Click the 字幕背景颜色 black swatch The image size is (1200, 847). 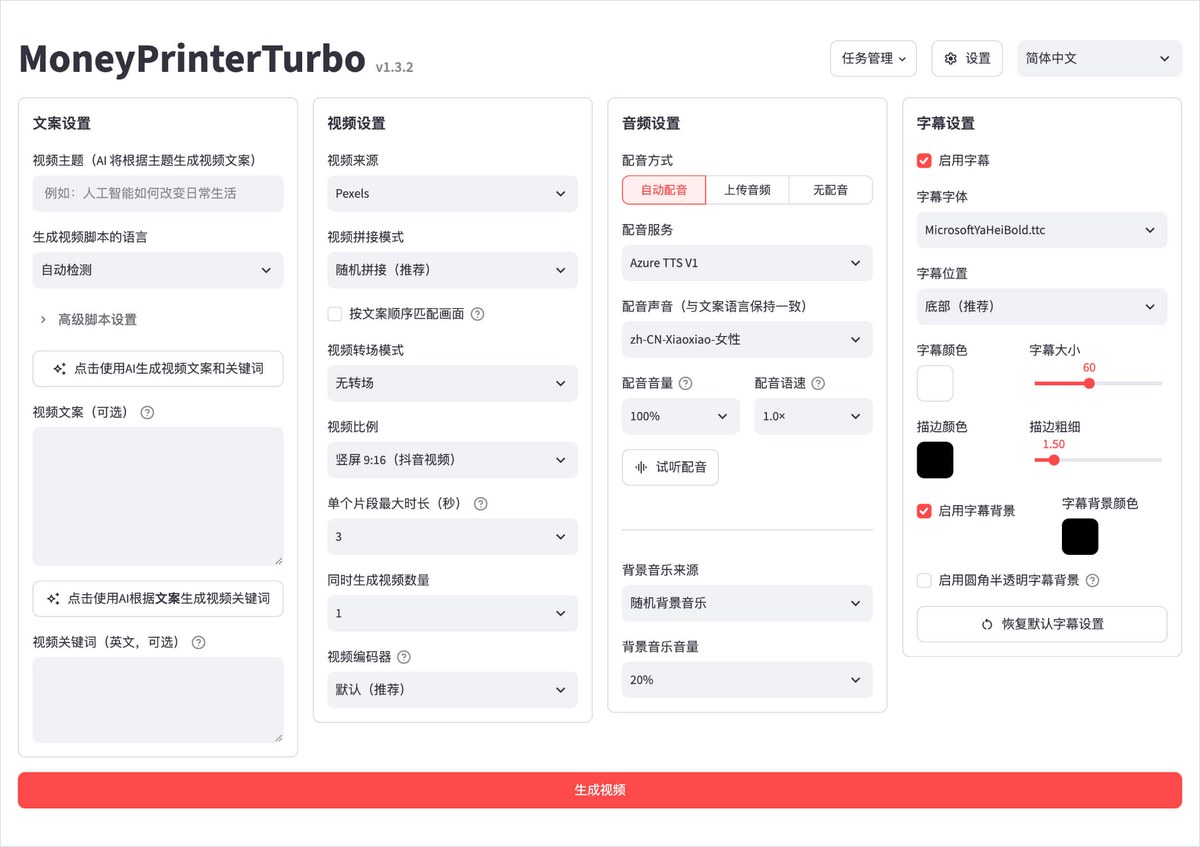click(x=1080, y=537)
